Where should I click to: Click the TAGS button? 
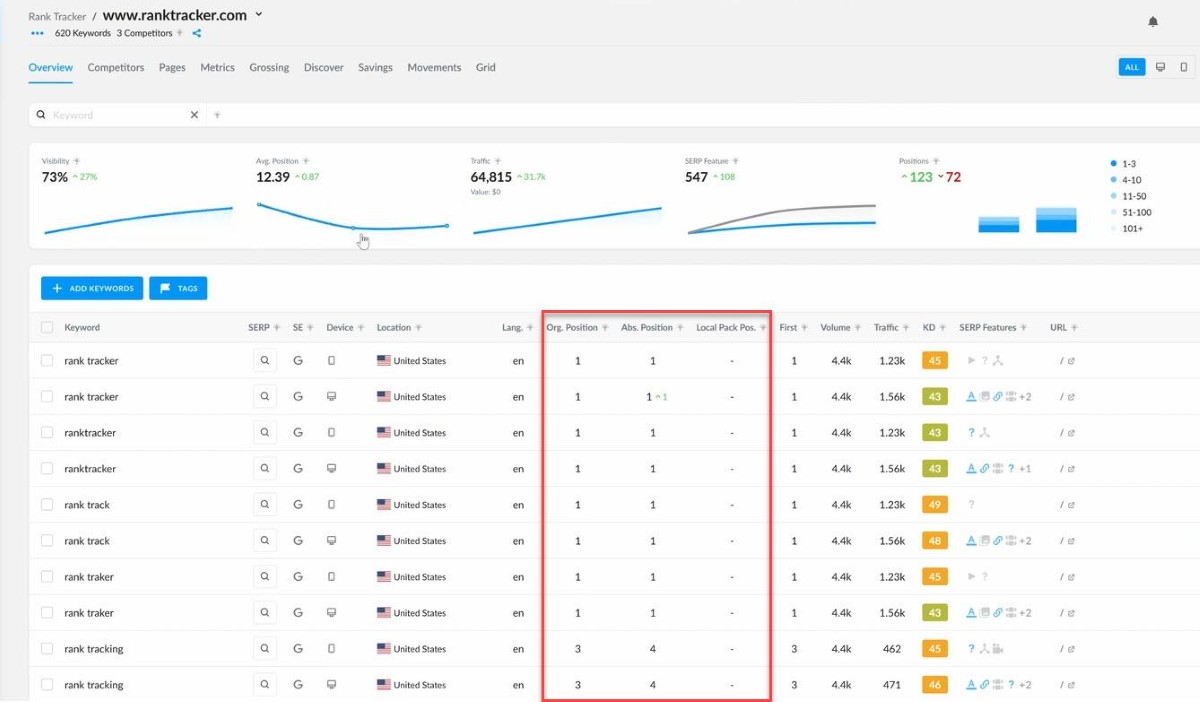(x=178, y=288)
